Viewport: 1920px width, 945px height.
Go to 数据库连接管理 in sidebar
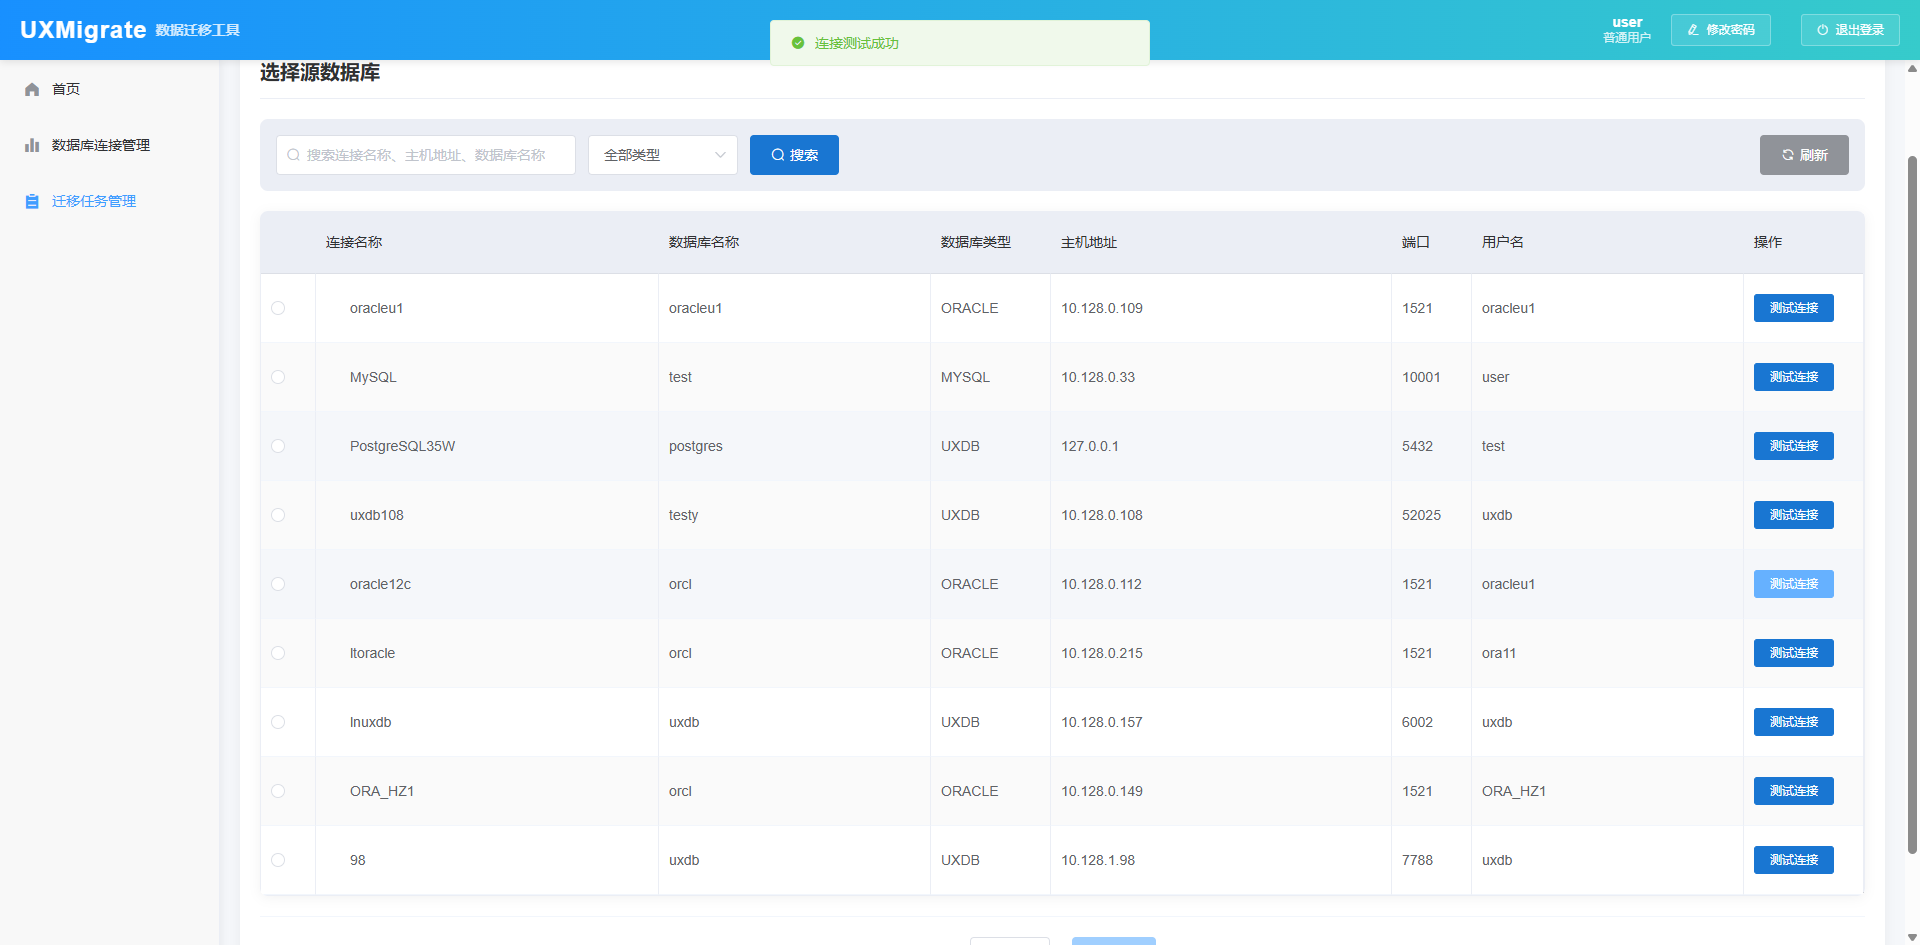pos(101,145)
